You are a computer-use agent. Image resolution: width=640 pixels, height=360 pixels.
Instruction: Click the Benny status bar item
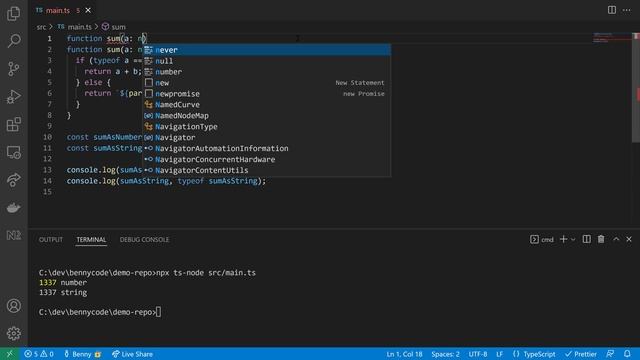pyautogui.click(x=82, y=354)
